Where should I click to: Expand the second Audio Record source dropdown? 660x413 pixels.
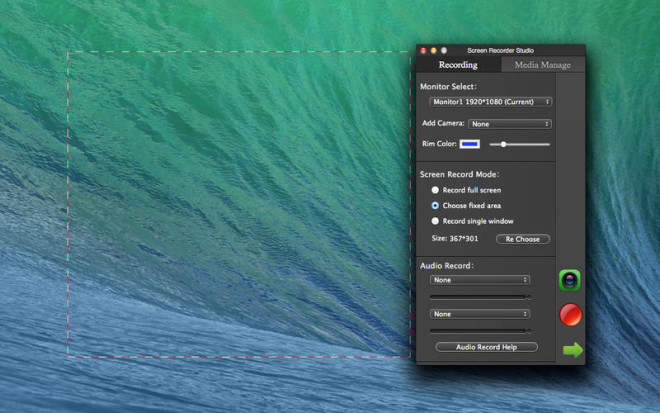click(480, 314)
